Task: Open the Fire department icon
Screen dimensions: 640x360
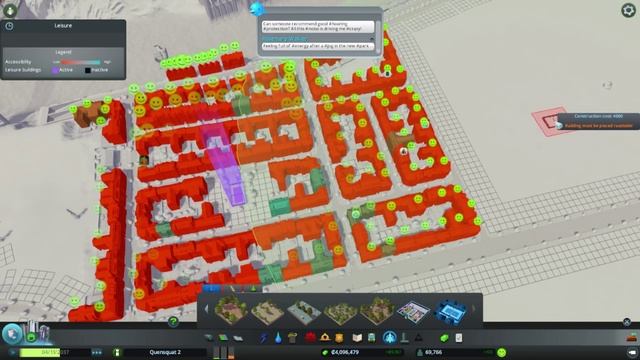Action: click(325, 337)
